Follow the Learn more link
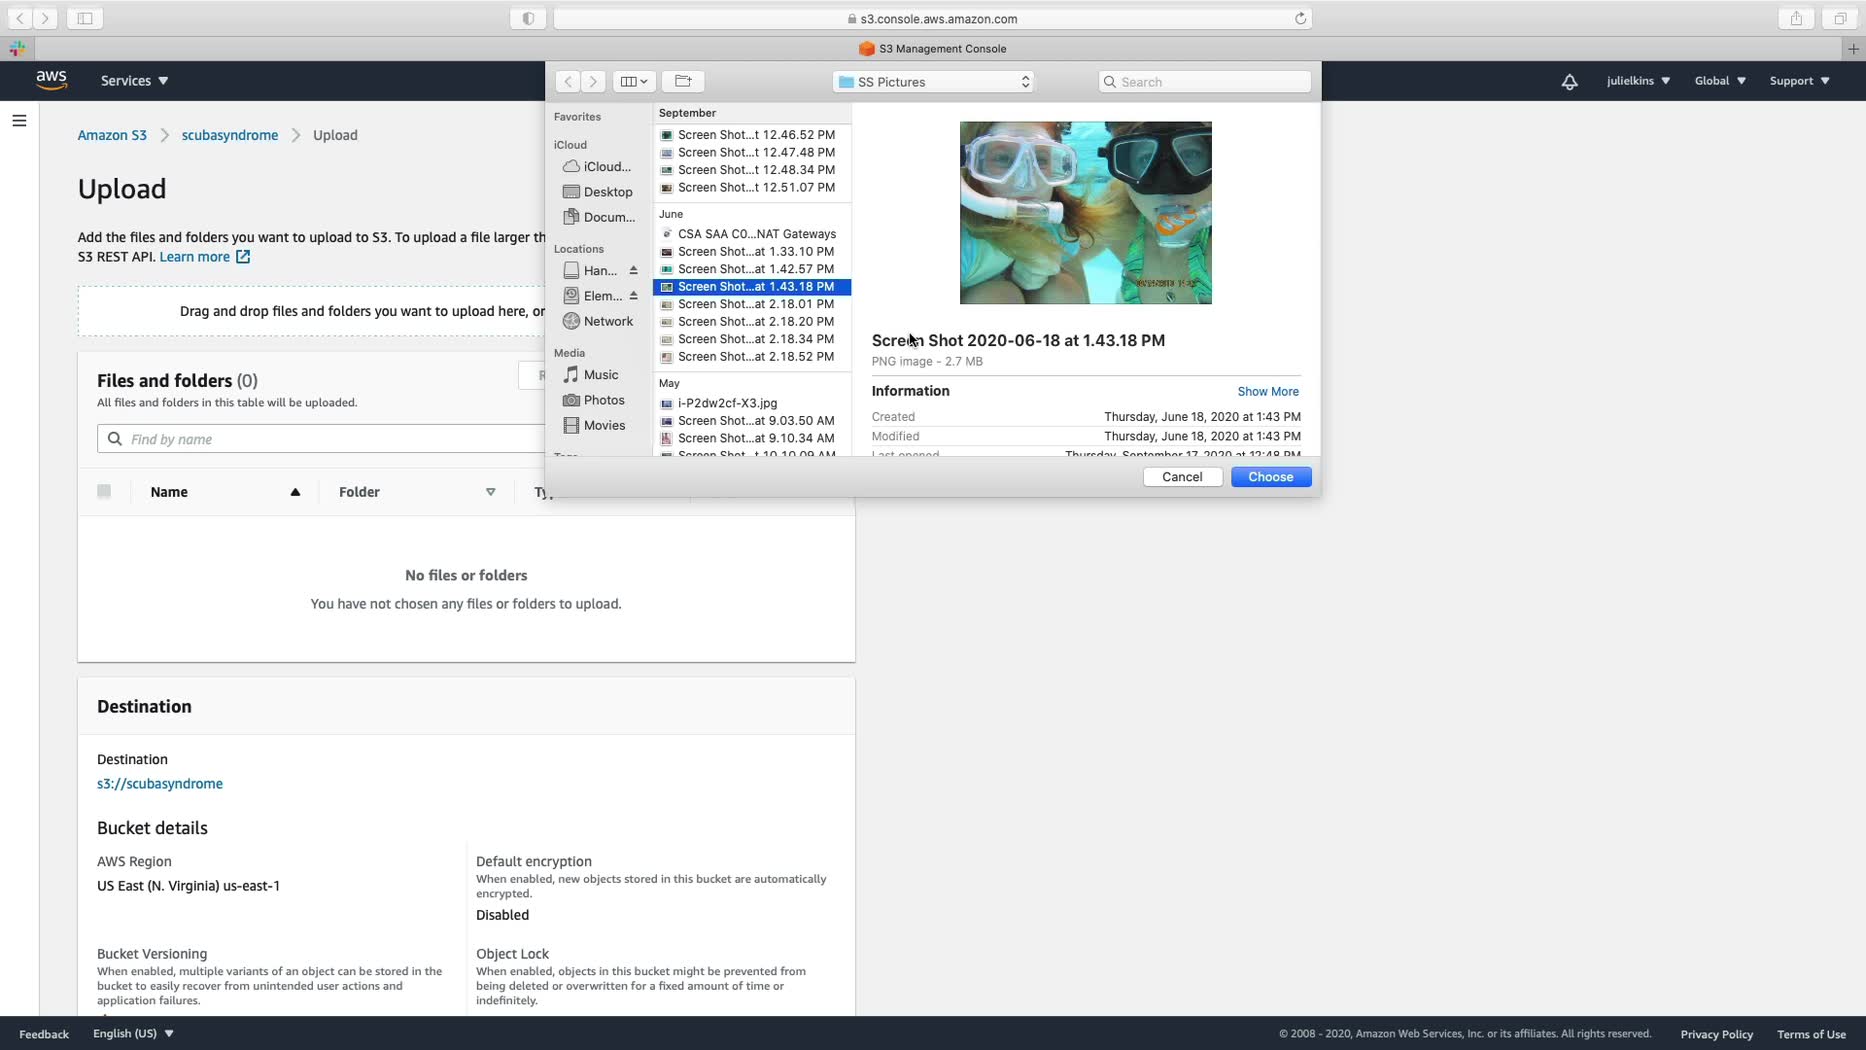This screenshot has height=1050, width=1866. (x=194, y=257)
